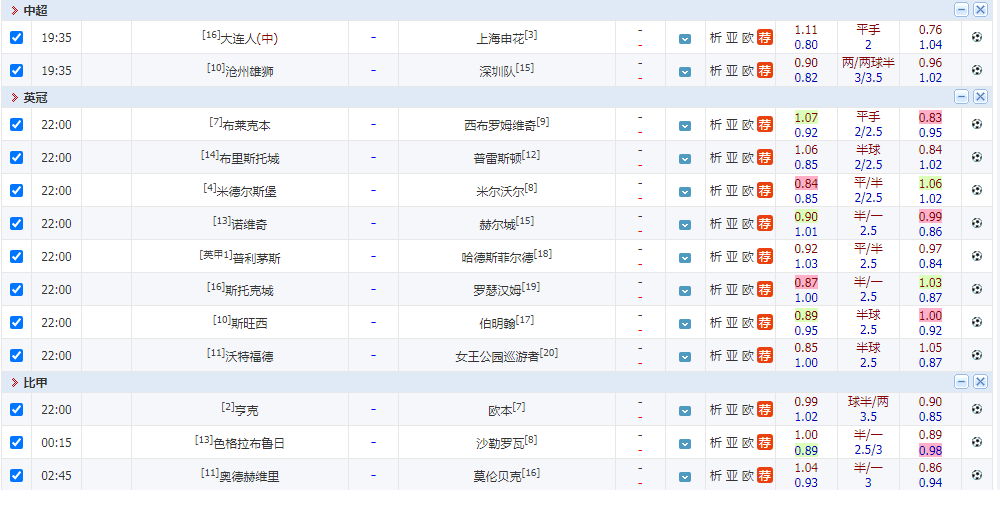
Task: Open 析 analysis link for 大连人 match
Action: coord(716,38)
